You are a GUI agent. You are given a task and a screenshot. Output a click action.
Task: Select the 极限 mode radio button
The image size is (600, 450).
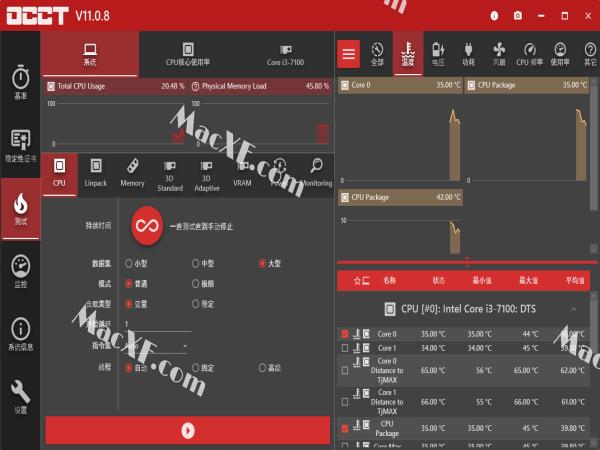(195, 284)
